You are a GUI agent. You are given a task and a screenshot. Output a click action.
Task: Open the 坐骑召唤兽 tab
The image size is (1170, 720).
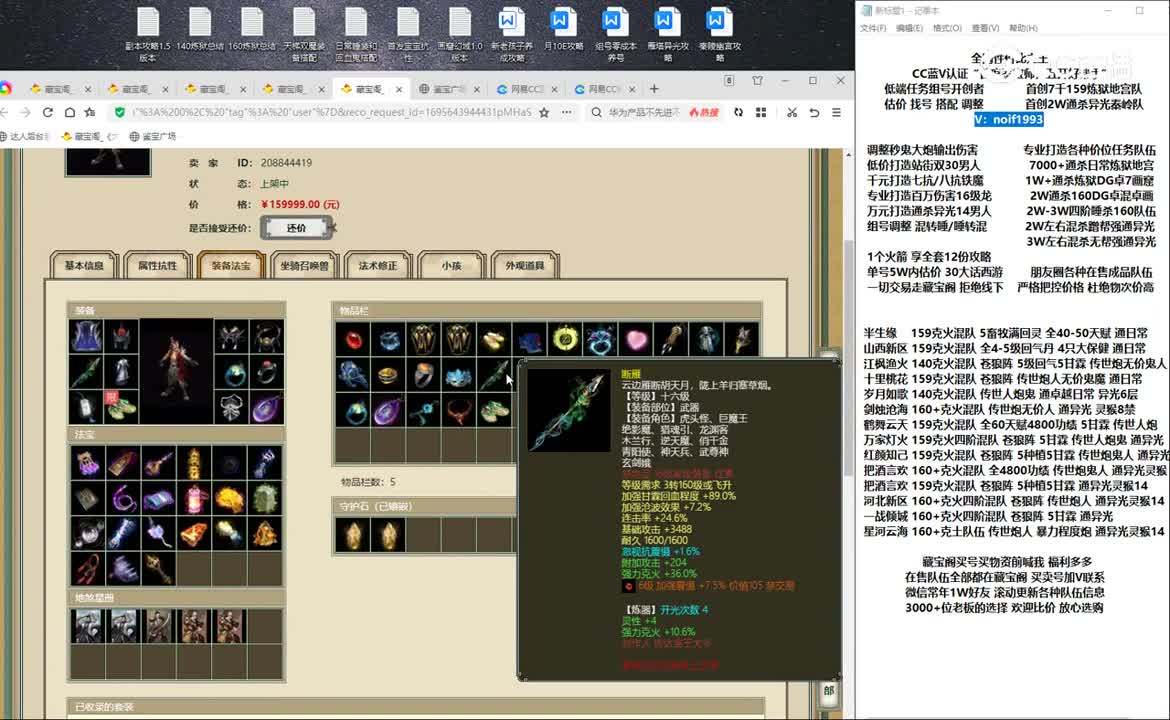tap(304, 266)
